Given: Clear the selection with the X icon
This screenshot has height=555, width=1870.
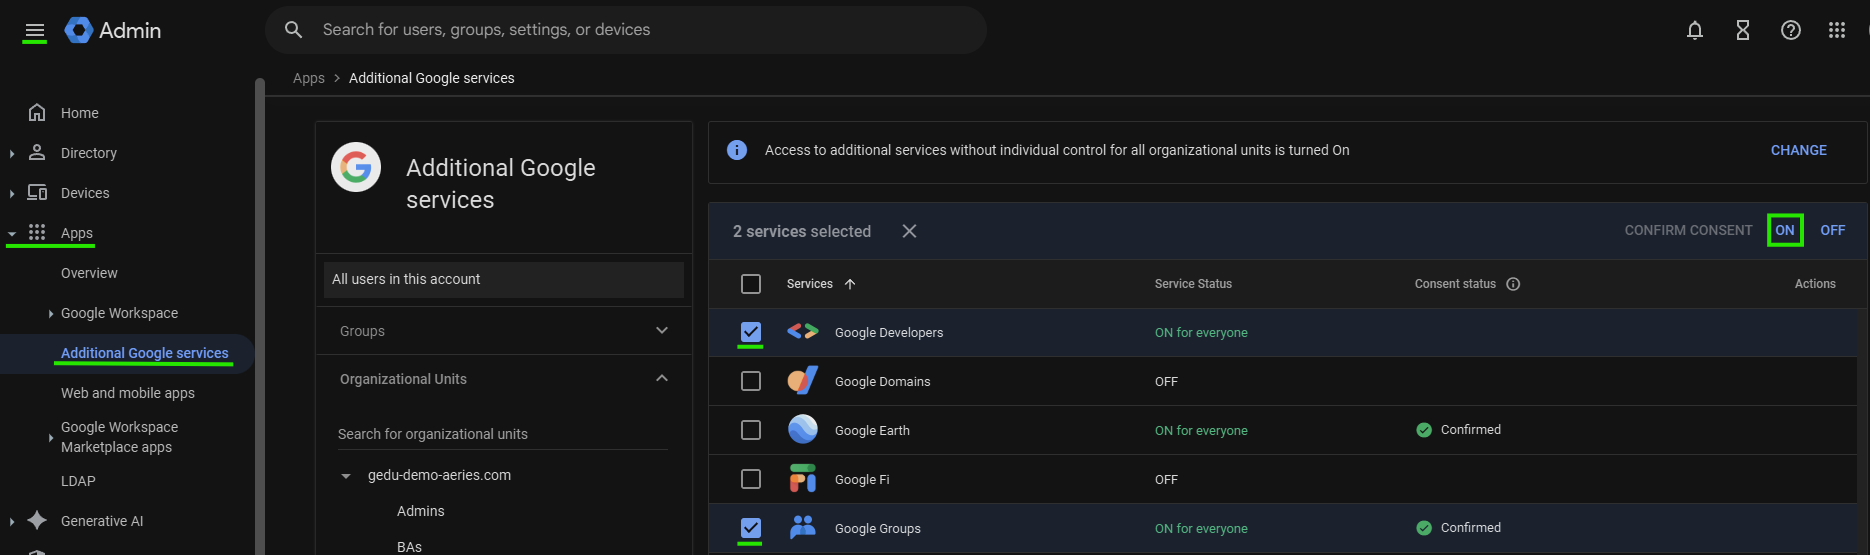Looking at the screenshot, I should pos(909,231).
